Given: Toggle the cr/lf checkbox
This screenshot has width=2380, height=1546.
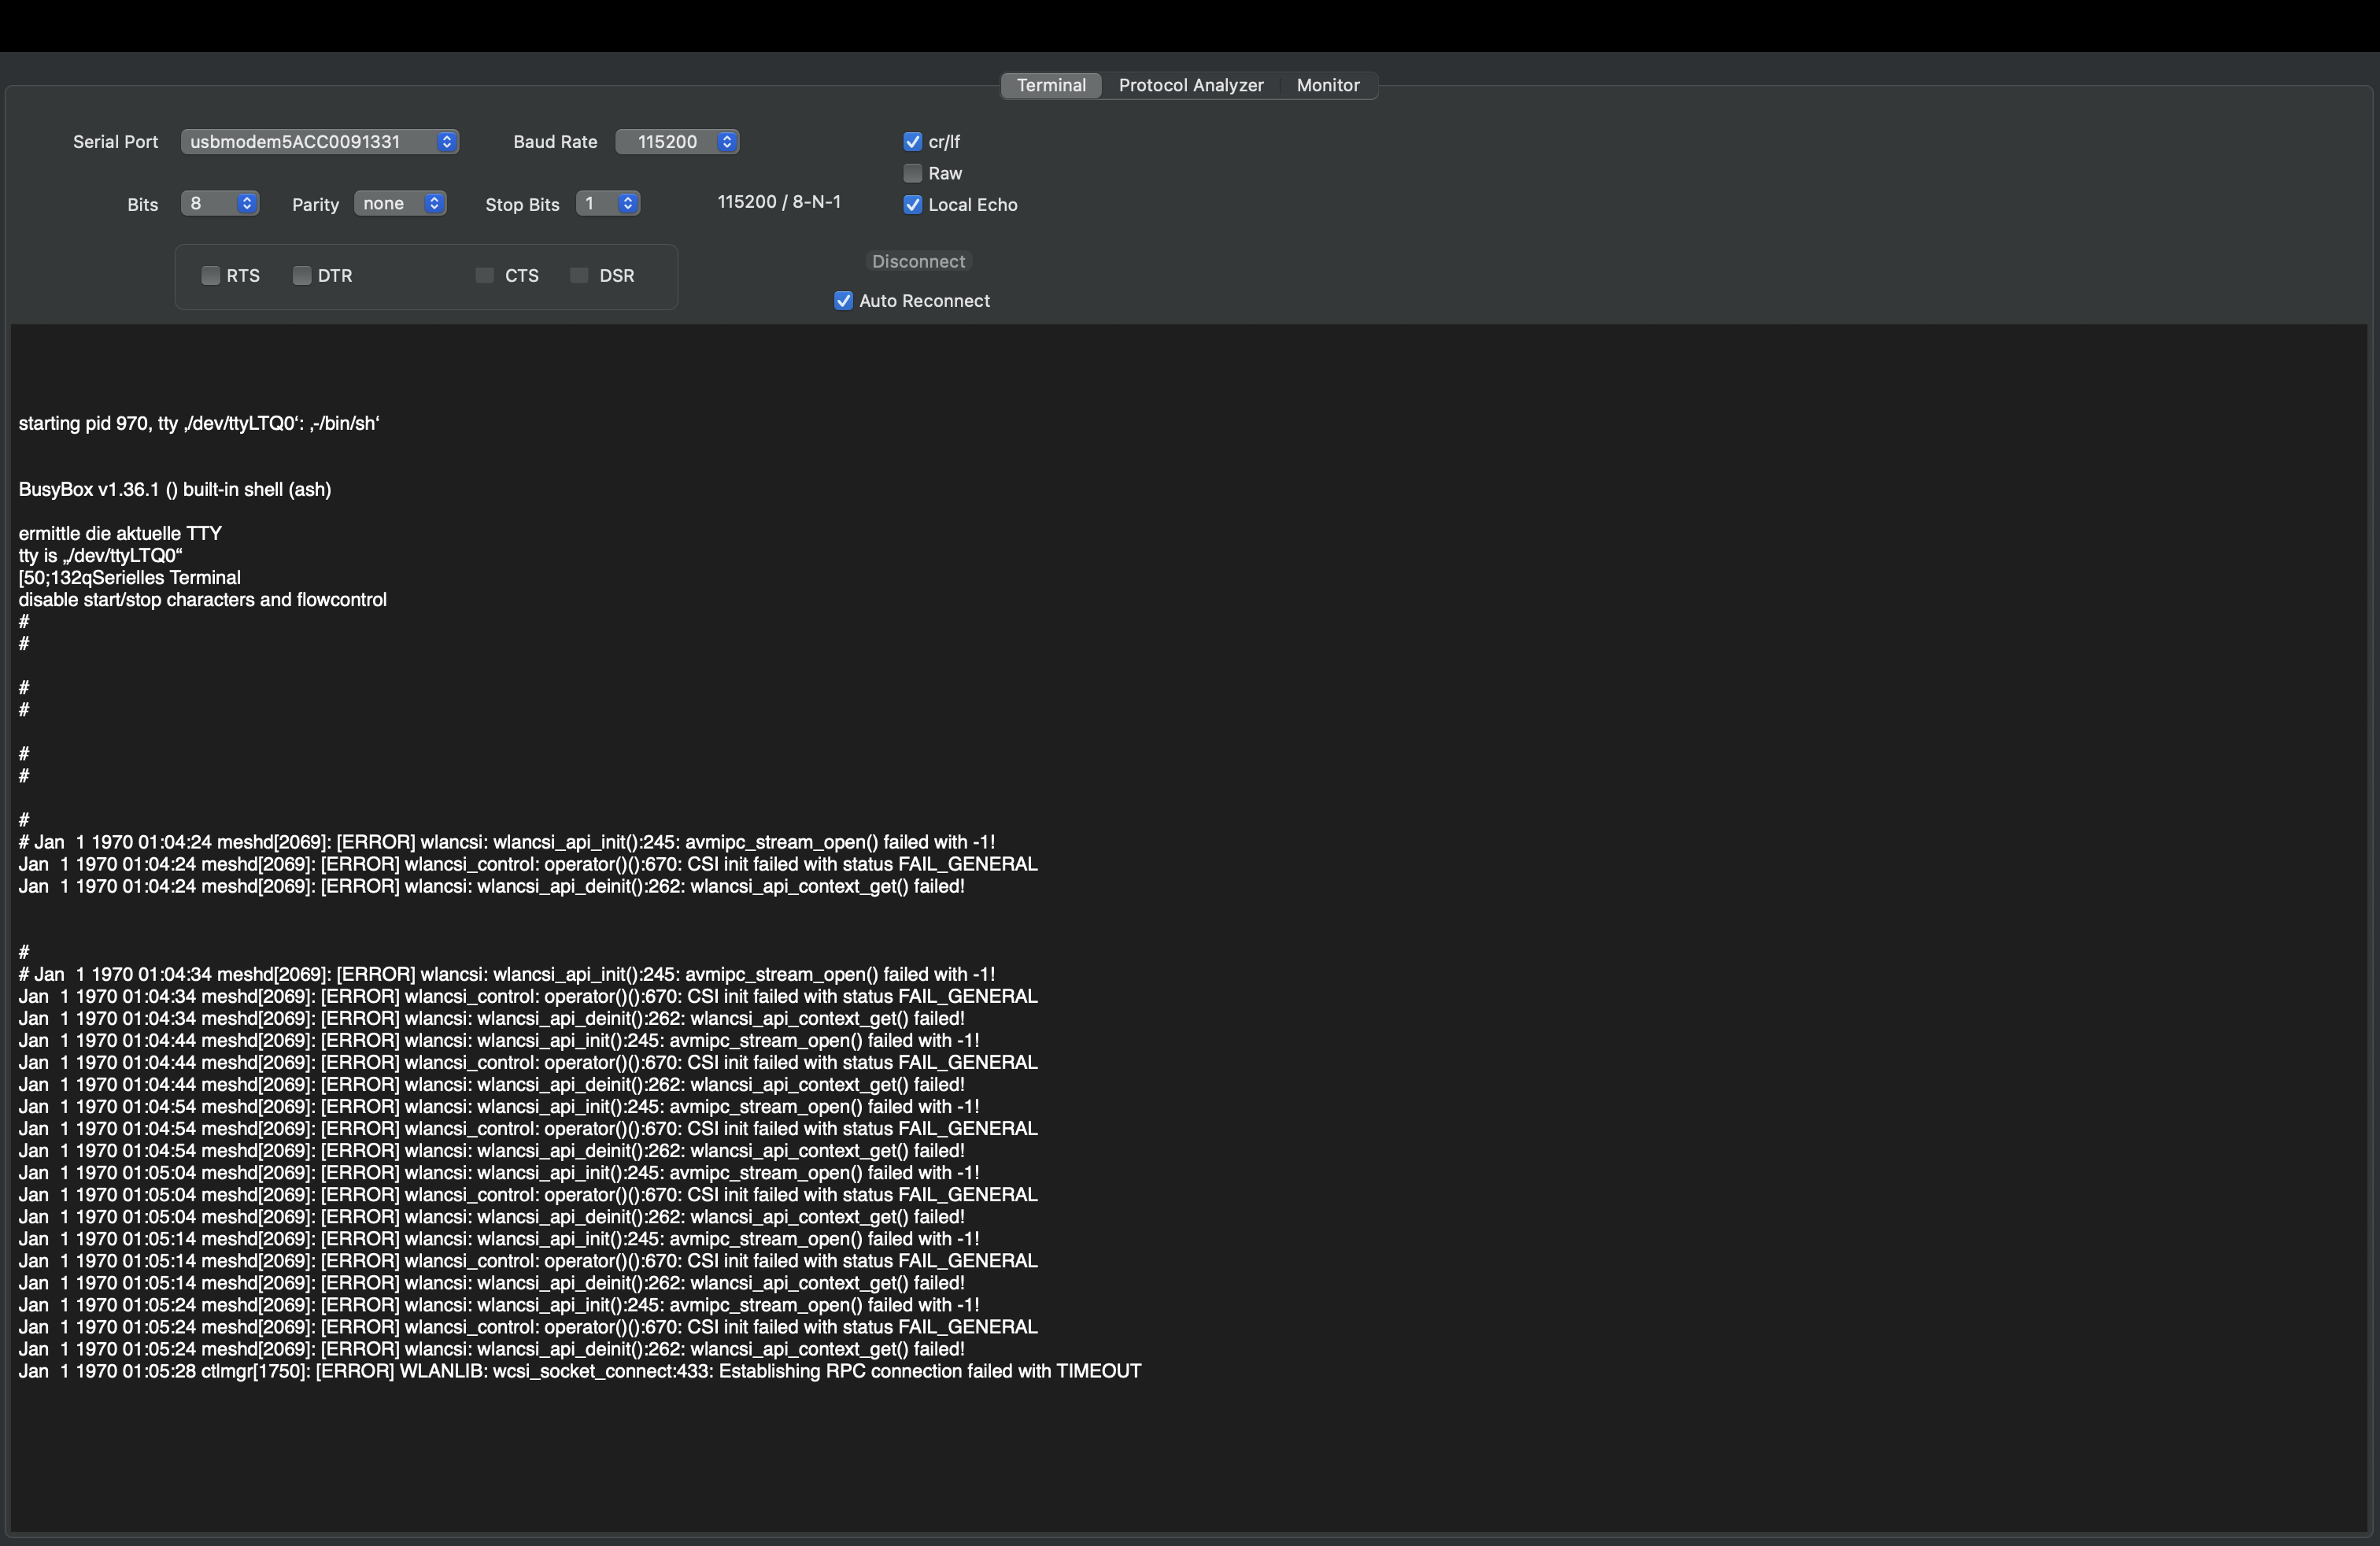Looking at the screenshot, I should [912, 142].
